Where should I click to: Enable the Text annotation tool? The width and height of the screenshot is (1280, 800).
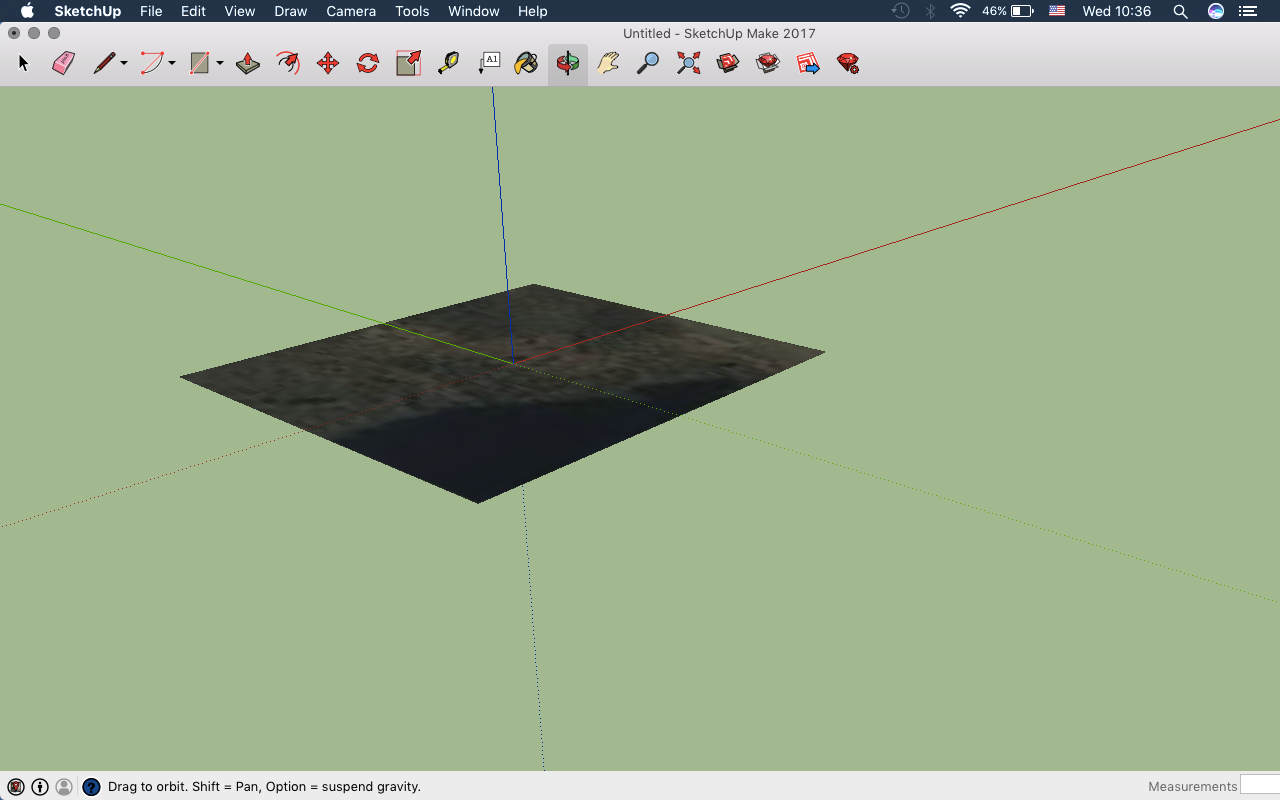pos(488,62)
